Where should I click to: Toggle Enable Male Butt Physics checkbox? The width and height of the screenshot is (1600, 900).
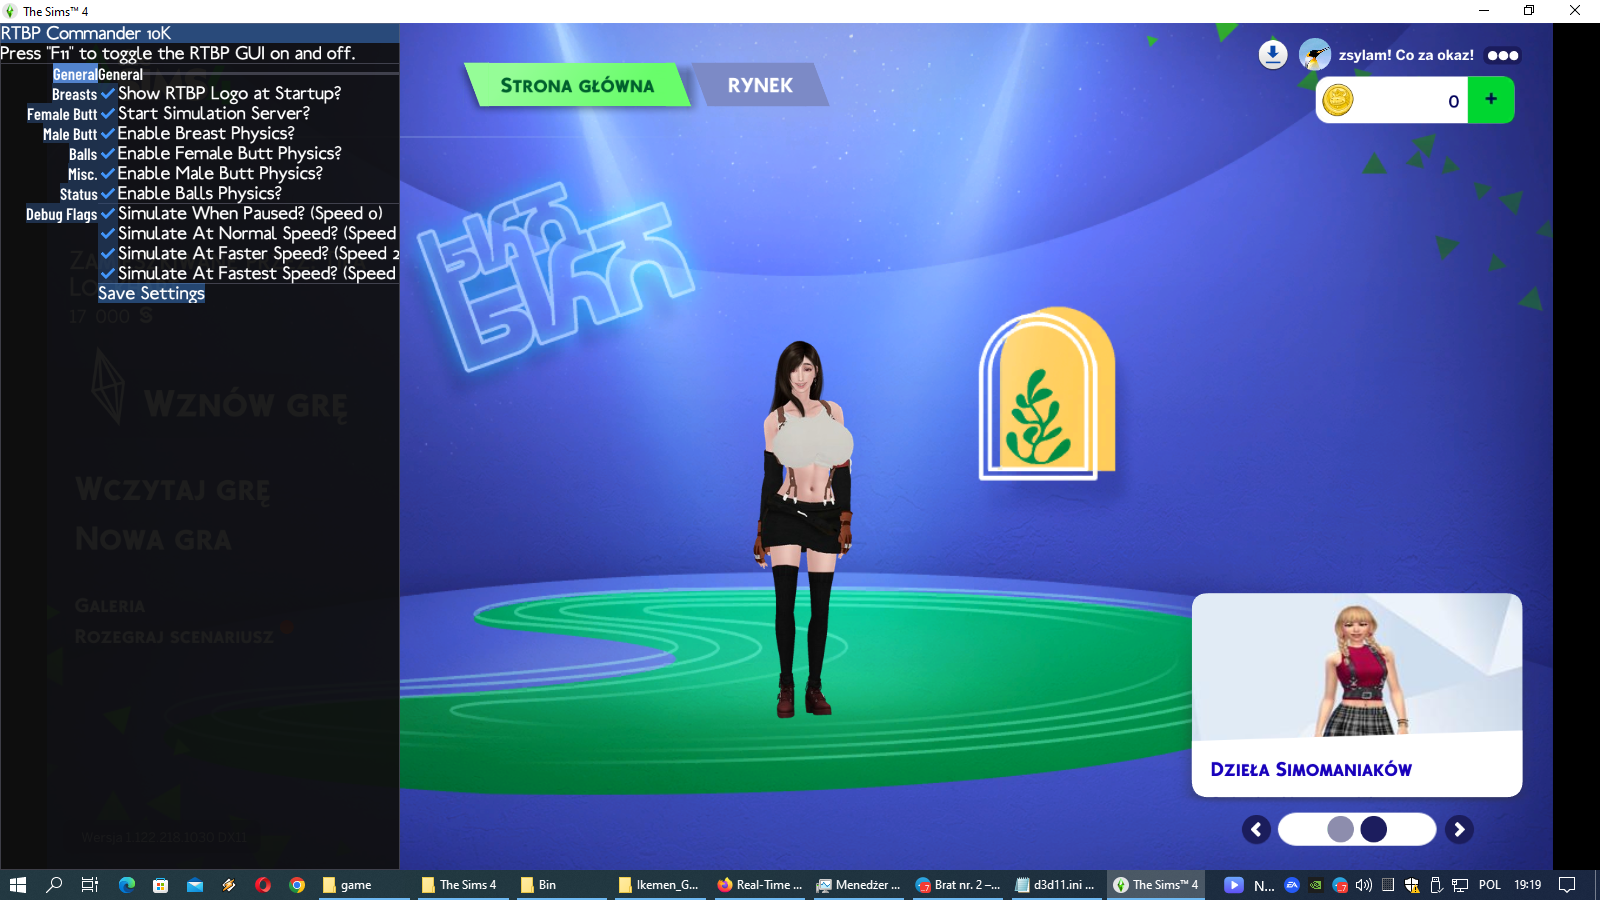[x=108, y=173]
